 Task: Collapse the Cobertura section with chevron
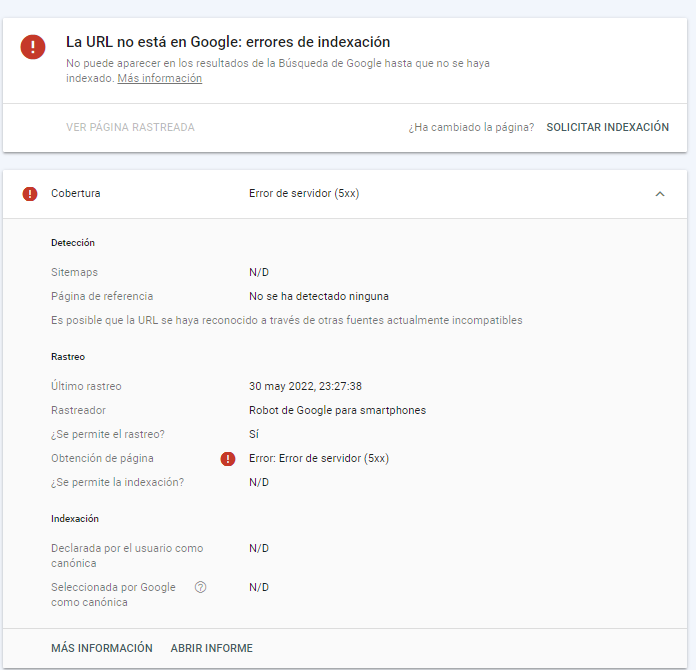(660, 194)
